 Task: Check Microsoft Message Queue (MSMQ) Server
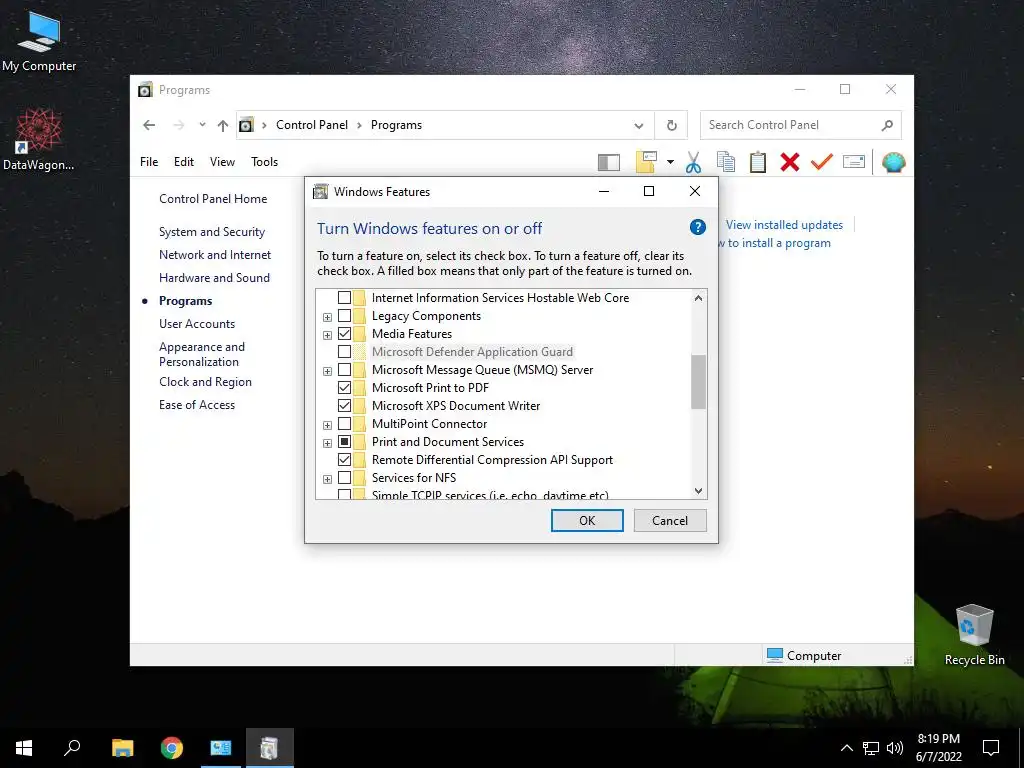(x=344, y=370)
